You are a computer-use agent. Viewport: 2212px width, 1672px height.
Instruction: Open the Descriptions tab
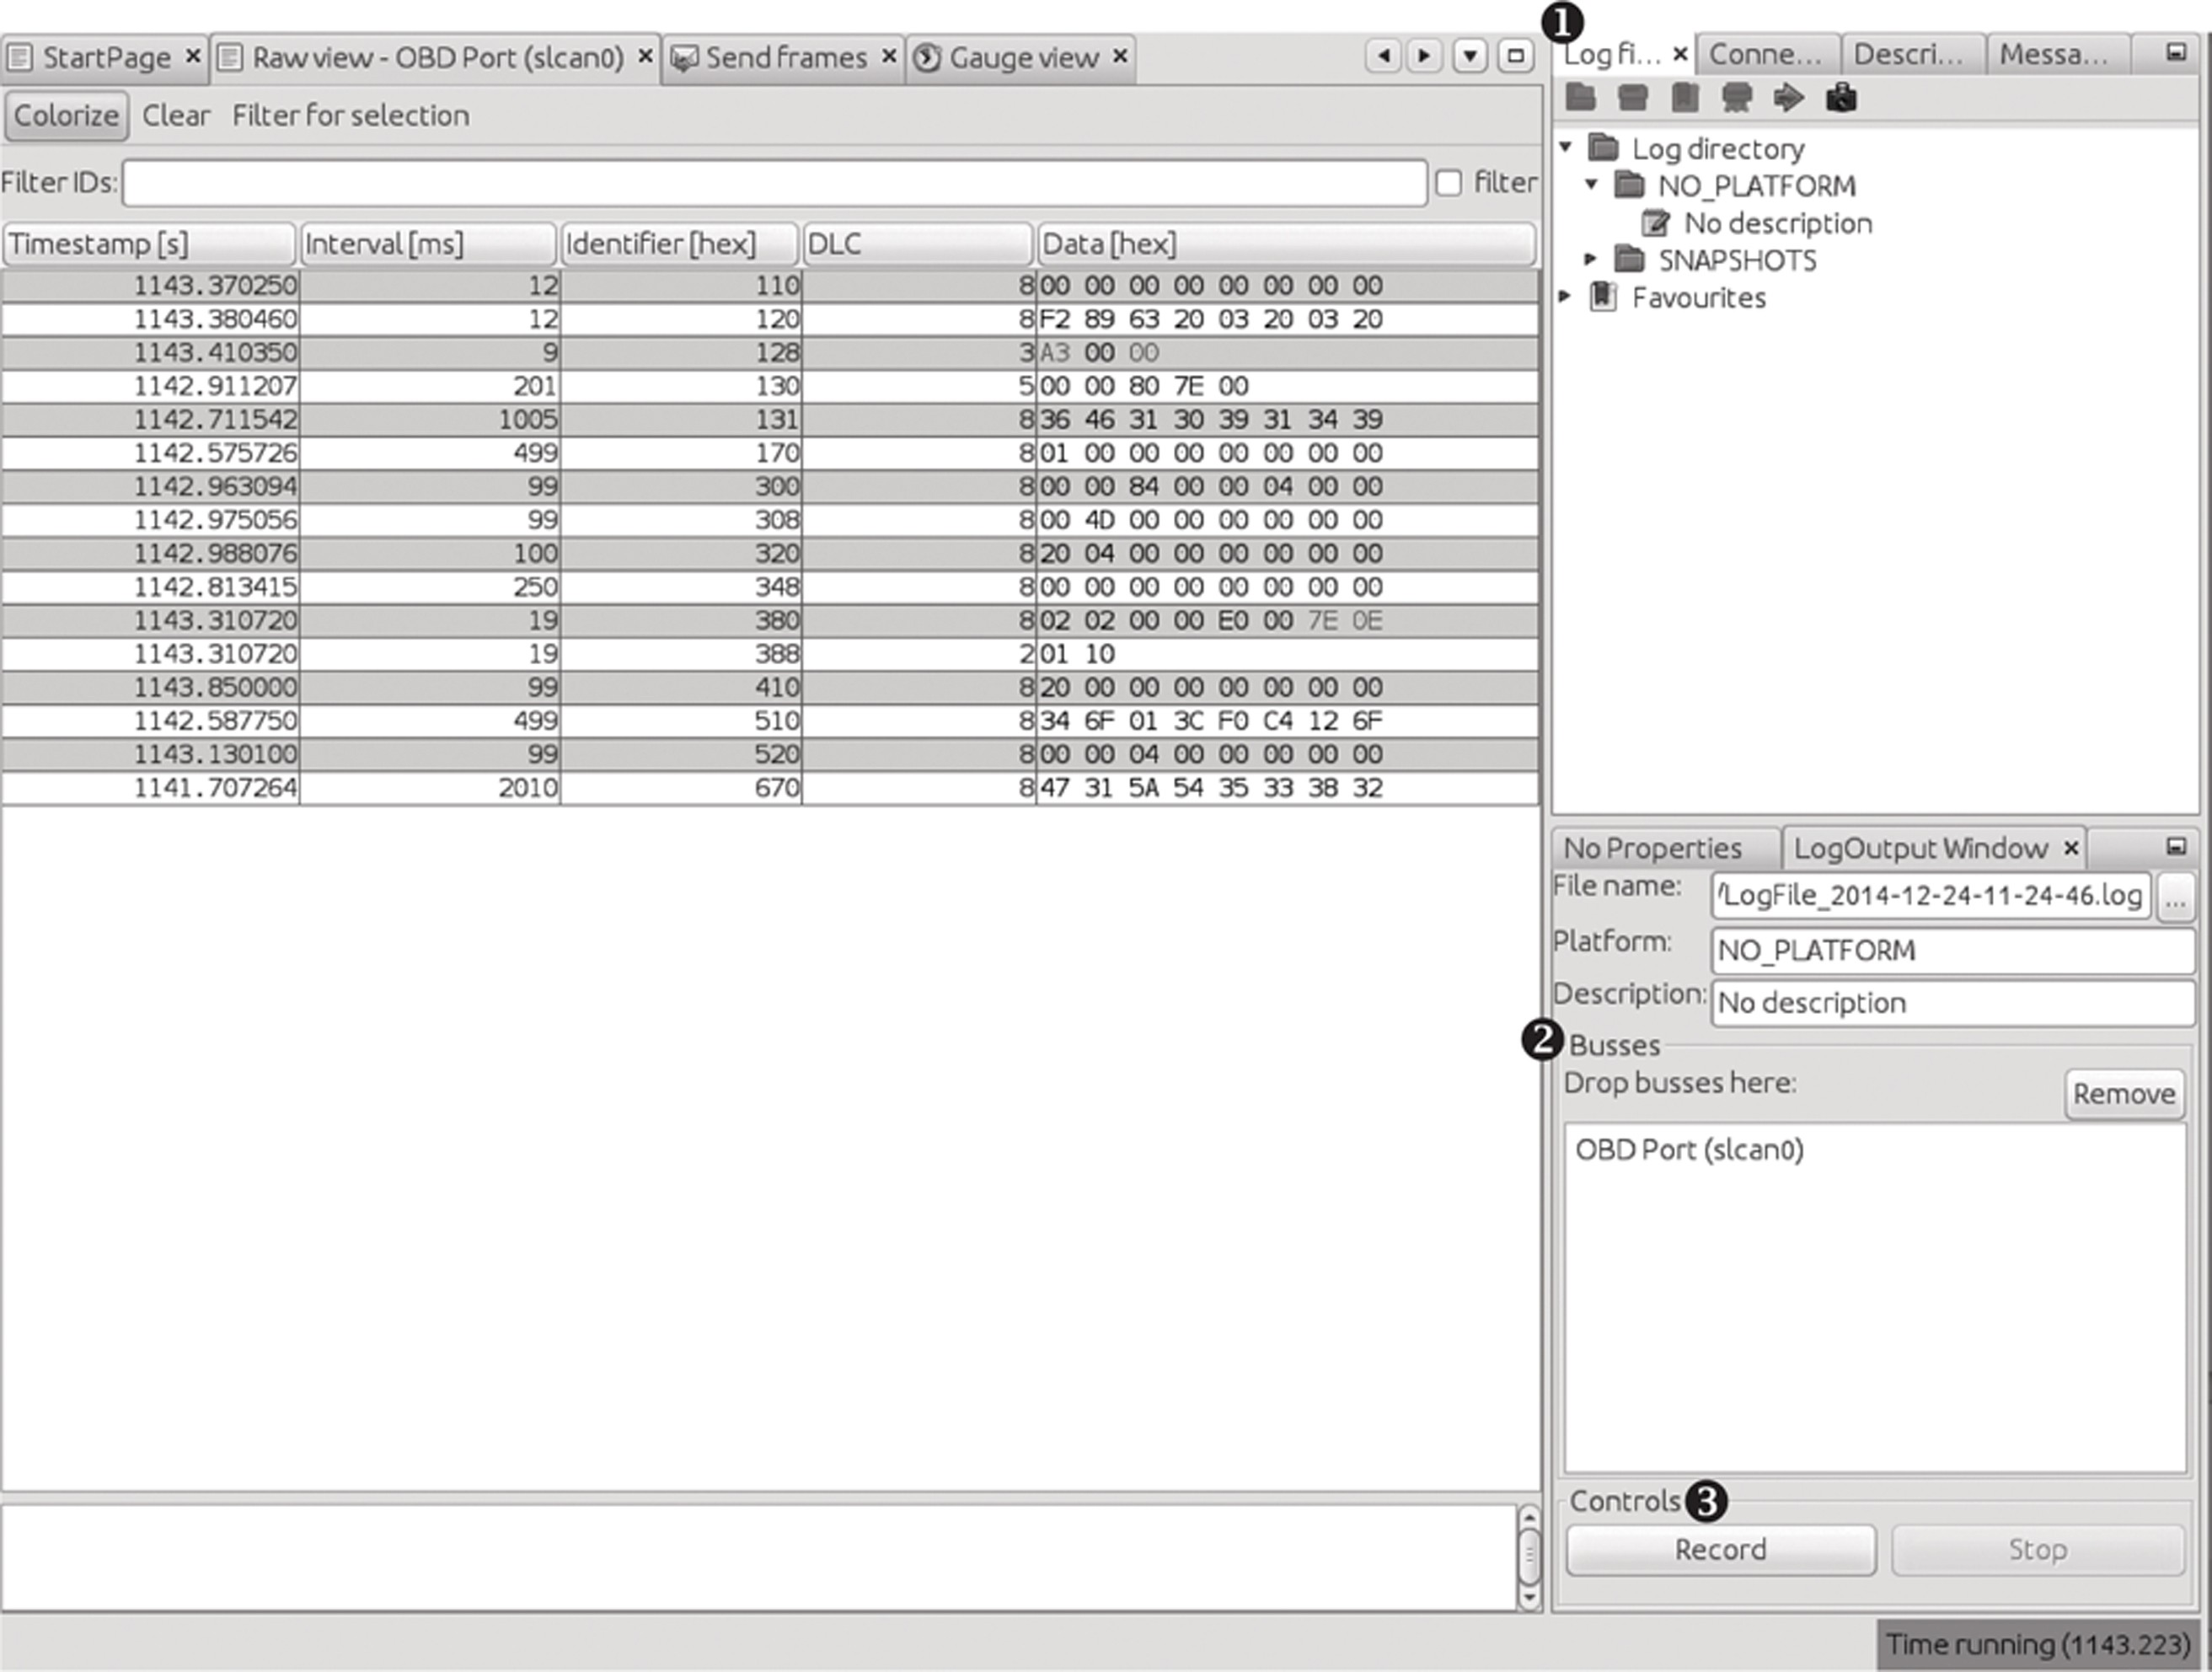tap(1912, 54)
